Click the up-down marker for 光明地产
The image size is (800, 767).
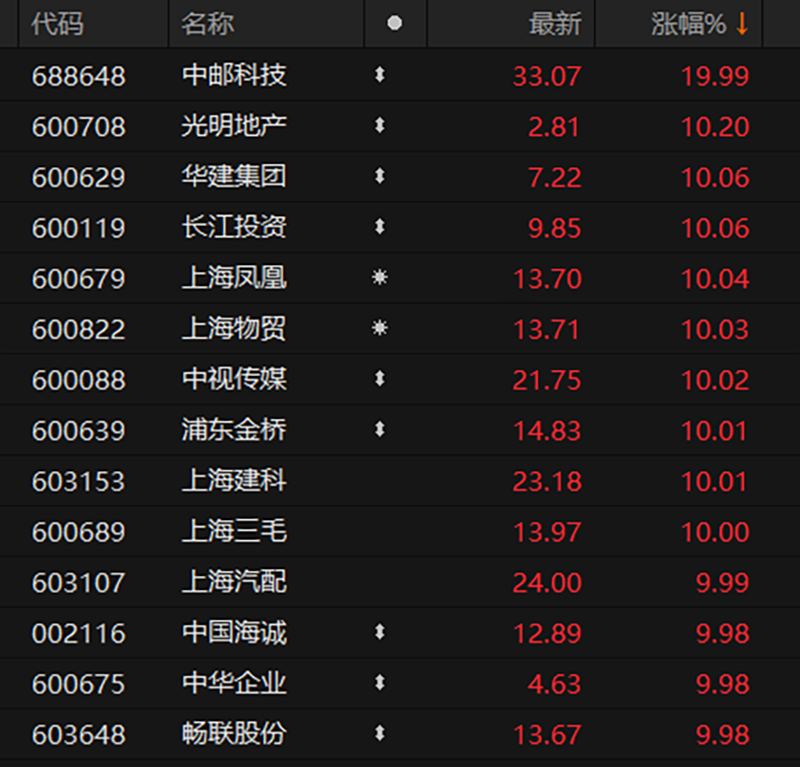tap(380, 126)
